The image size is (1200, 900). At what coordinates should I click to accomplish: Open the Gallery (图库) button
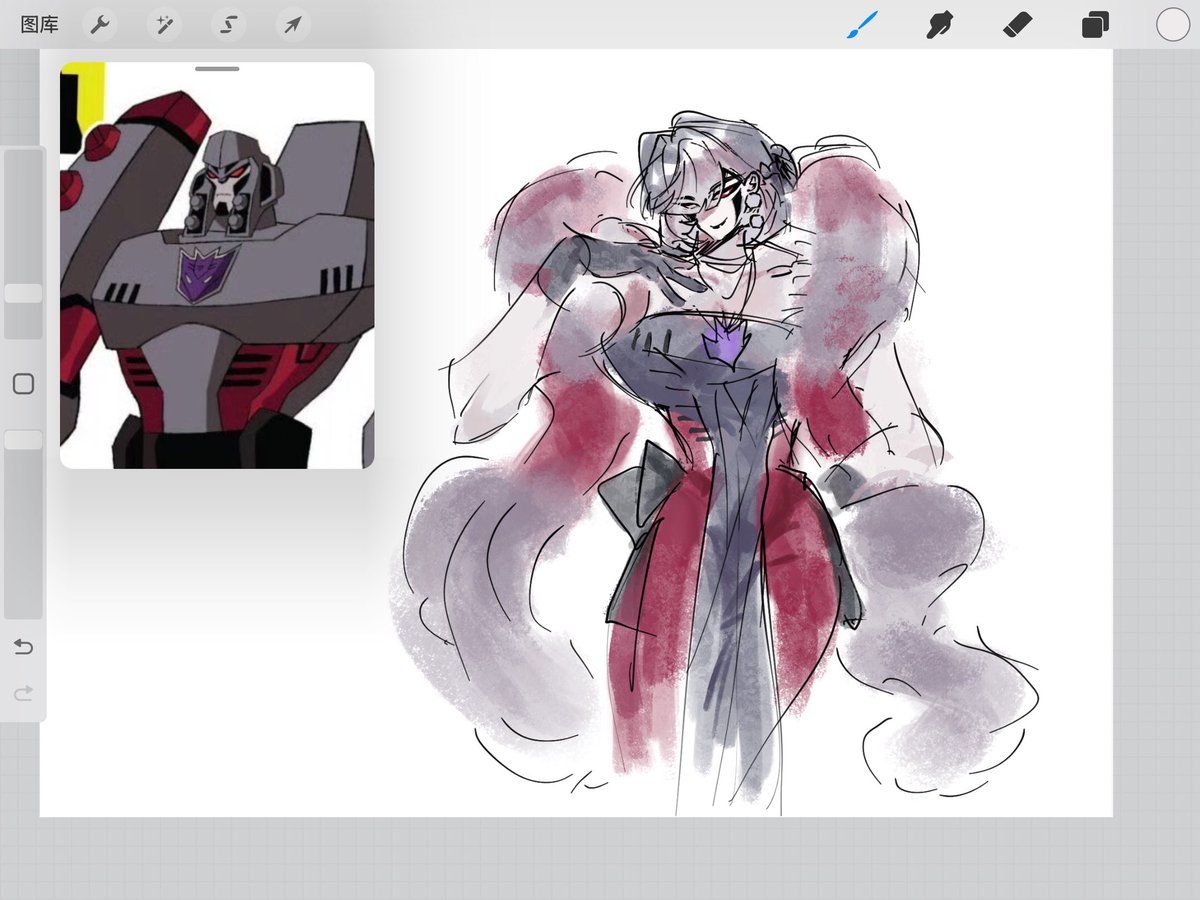click(40, 25)
